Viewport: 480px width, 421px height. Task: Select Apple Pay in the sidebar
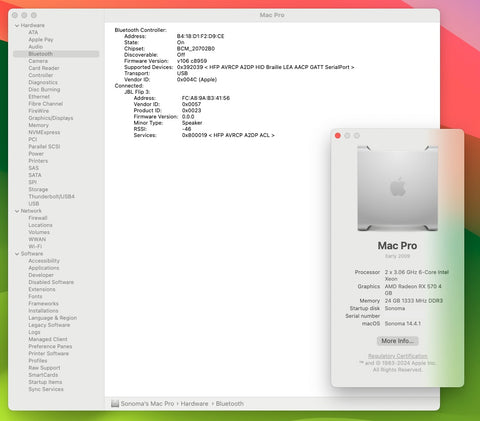coord(41,40)
